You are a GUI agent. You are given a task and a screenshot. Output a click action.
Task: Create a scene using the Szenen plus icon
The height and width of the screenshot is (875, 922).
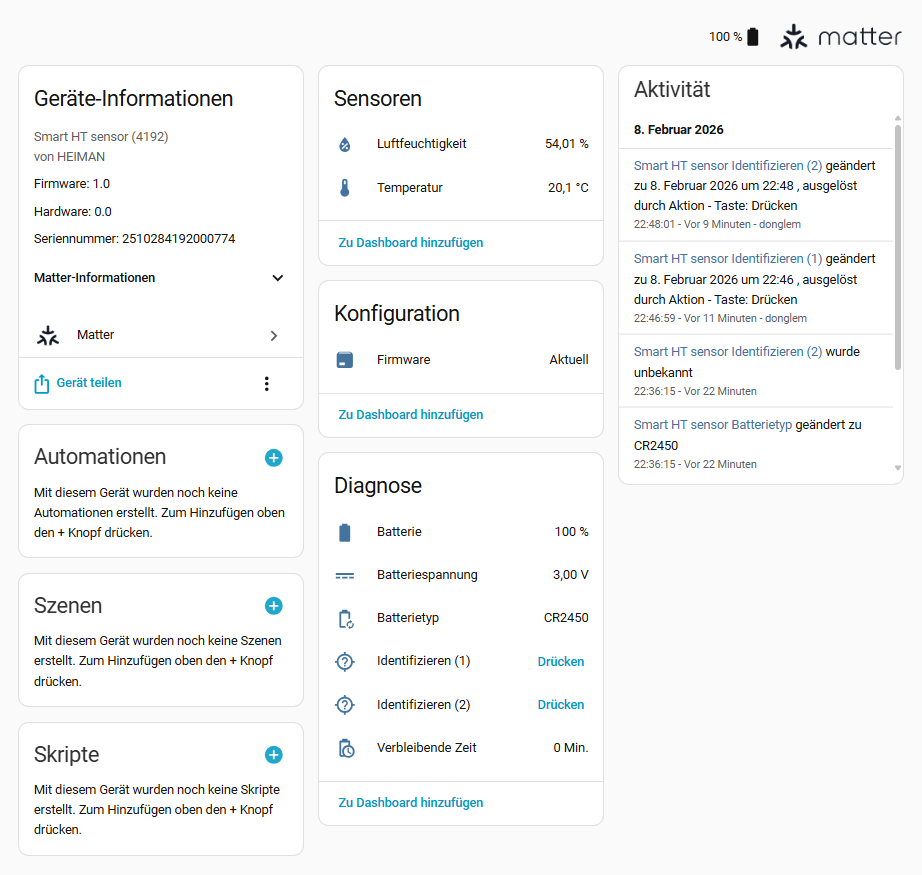point(273,606)
